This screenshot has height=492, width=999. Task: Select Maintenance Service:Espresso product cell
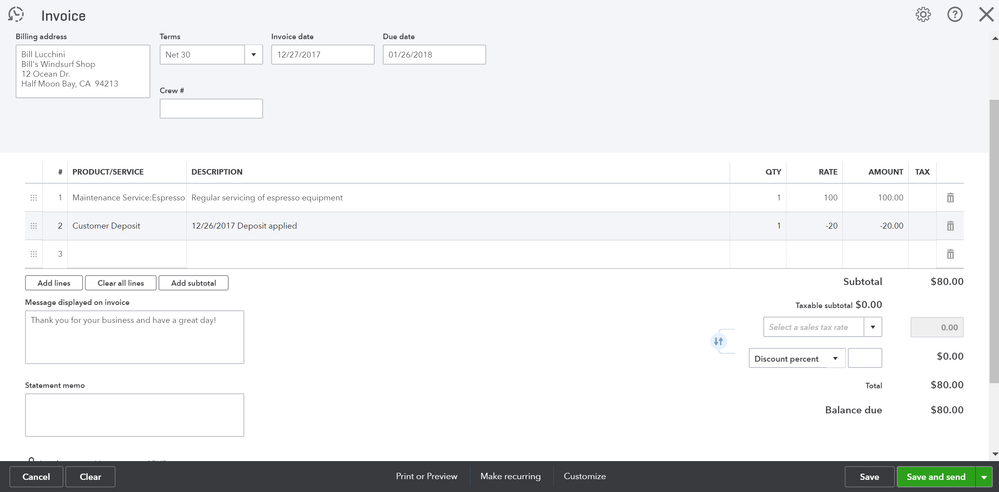[127, 198]
